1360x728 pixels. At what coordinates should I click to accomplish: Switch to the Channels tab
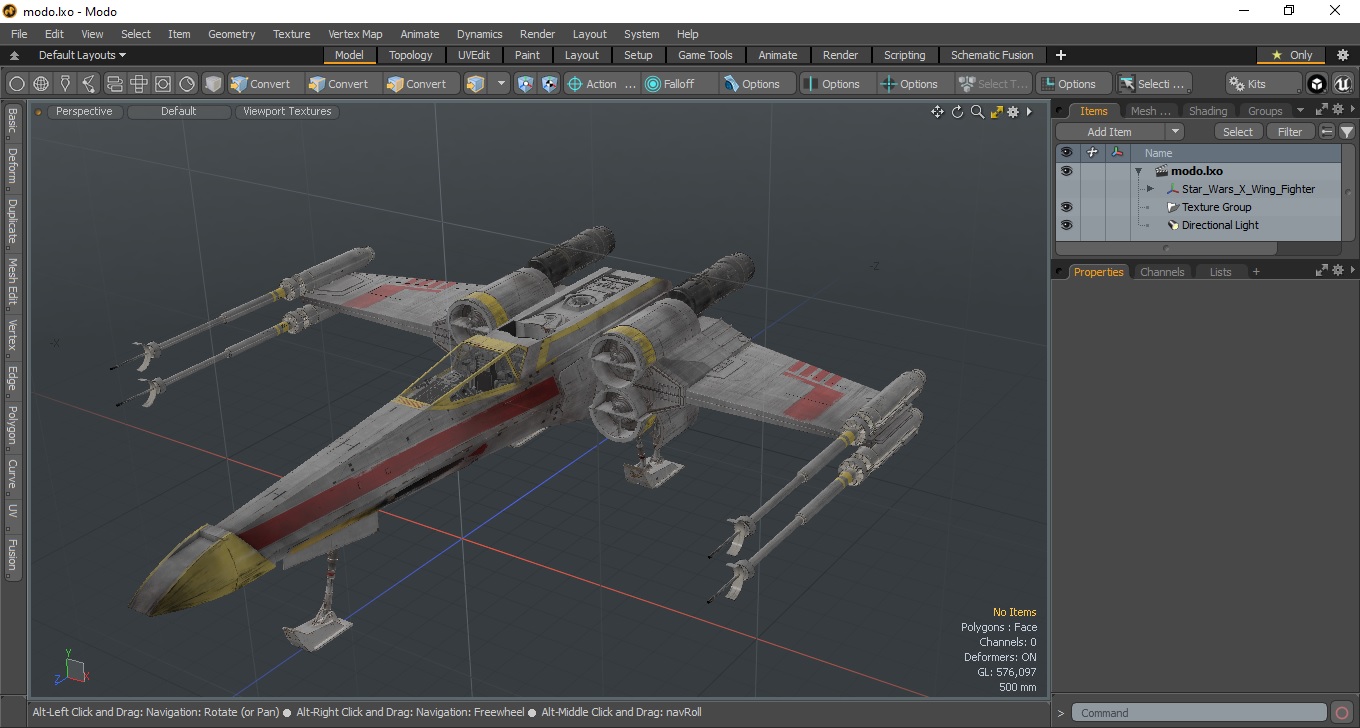pyautogui.click(x=1162, y=272)
